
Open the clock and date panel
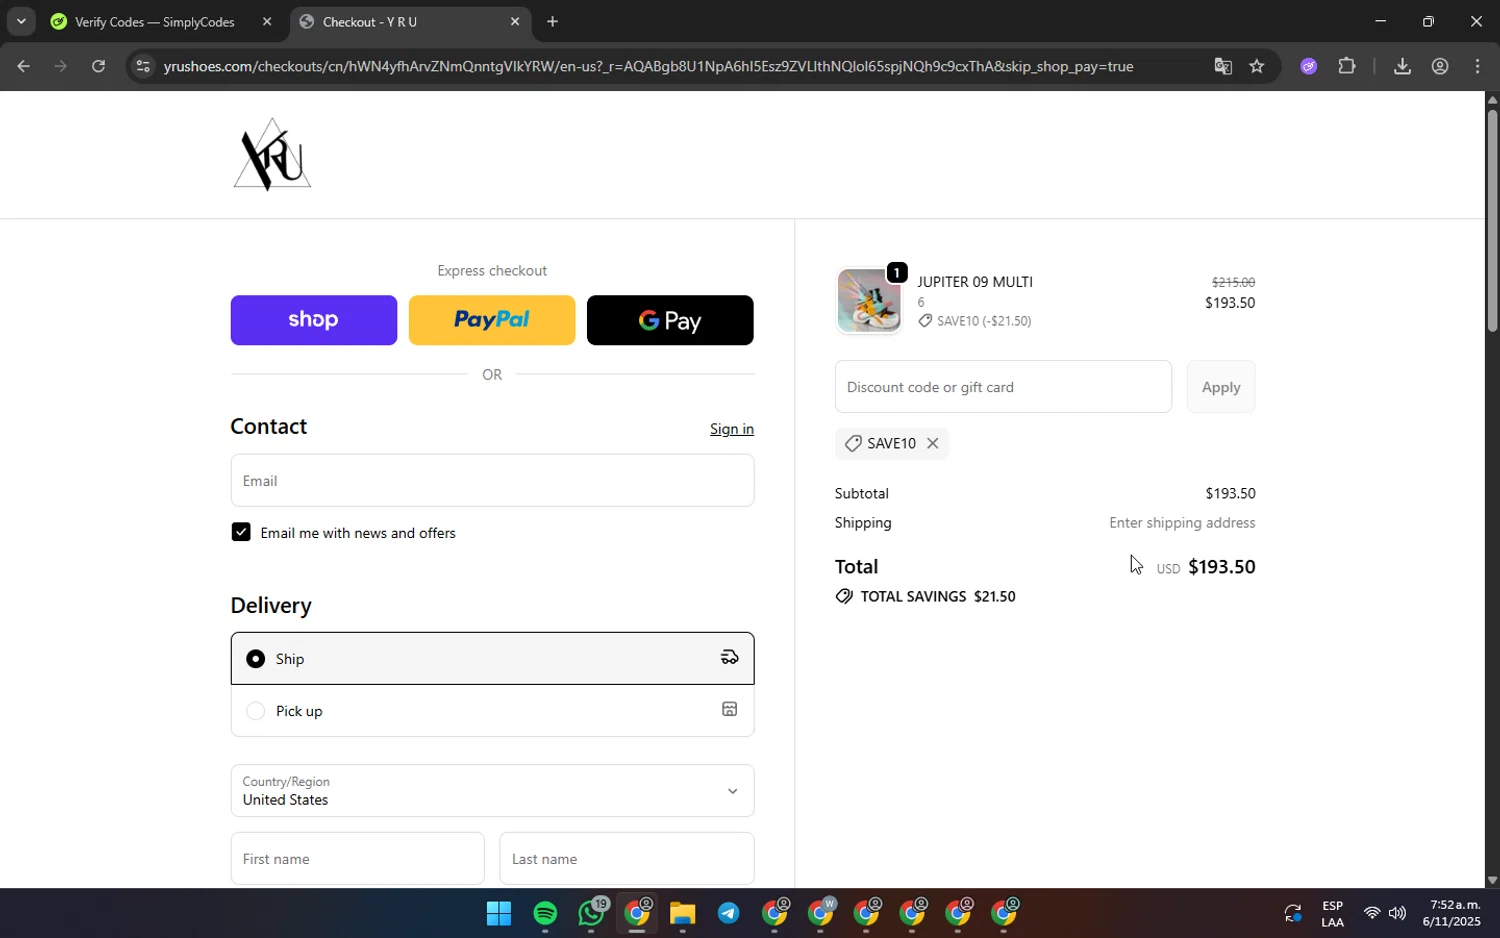point(1454,913)
